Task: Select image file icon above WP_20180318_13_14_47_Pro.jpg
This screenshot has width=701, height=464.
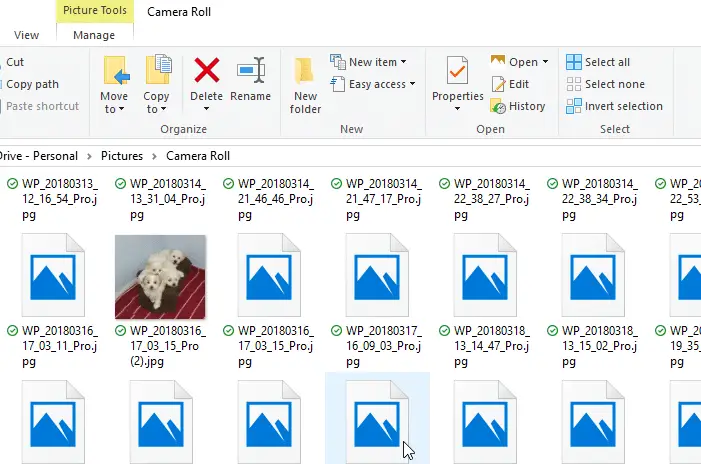Action: pyautogui.click(x=485, y=275)
